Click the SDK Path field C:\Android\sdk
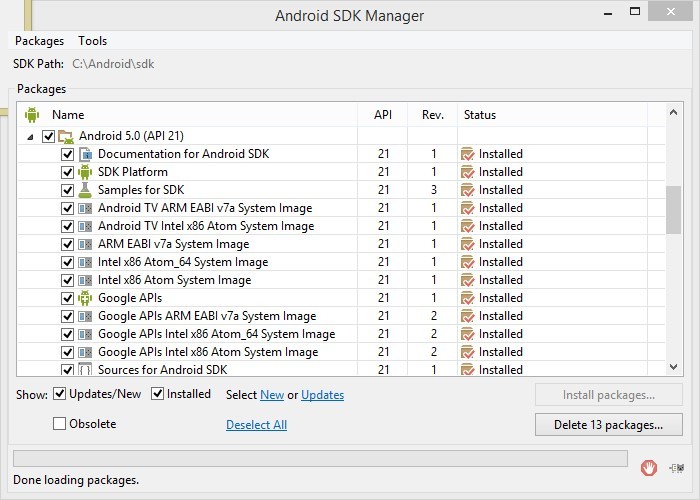Image resolution: width=700 pixels, height=500 pixels. pos(113,64)
